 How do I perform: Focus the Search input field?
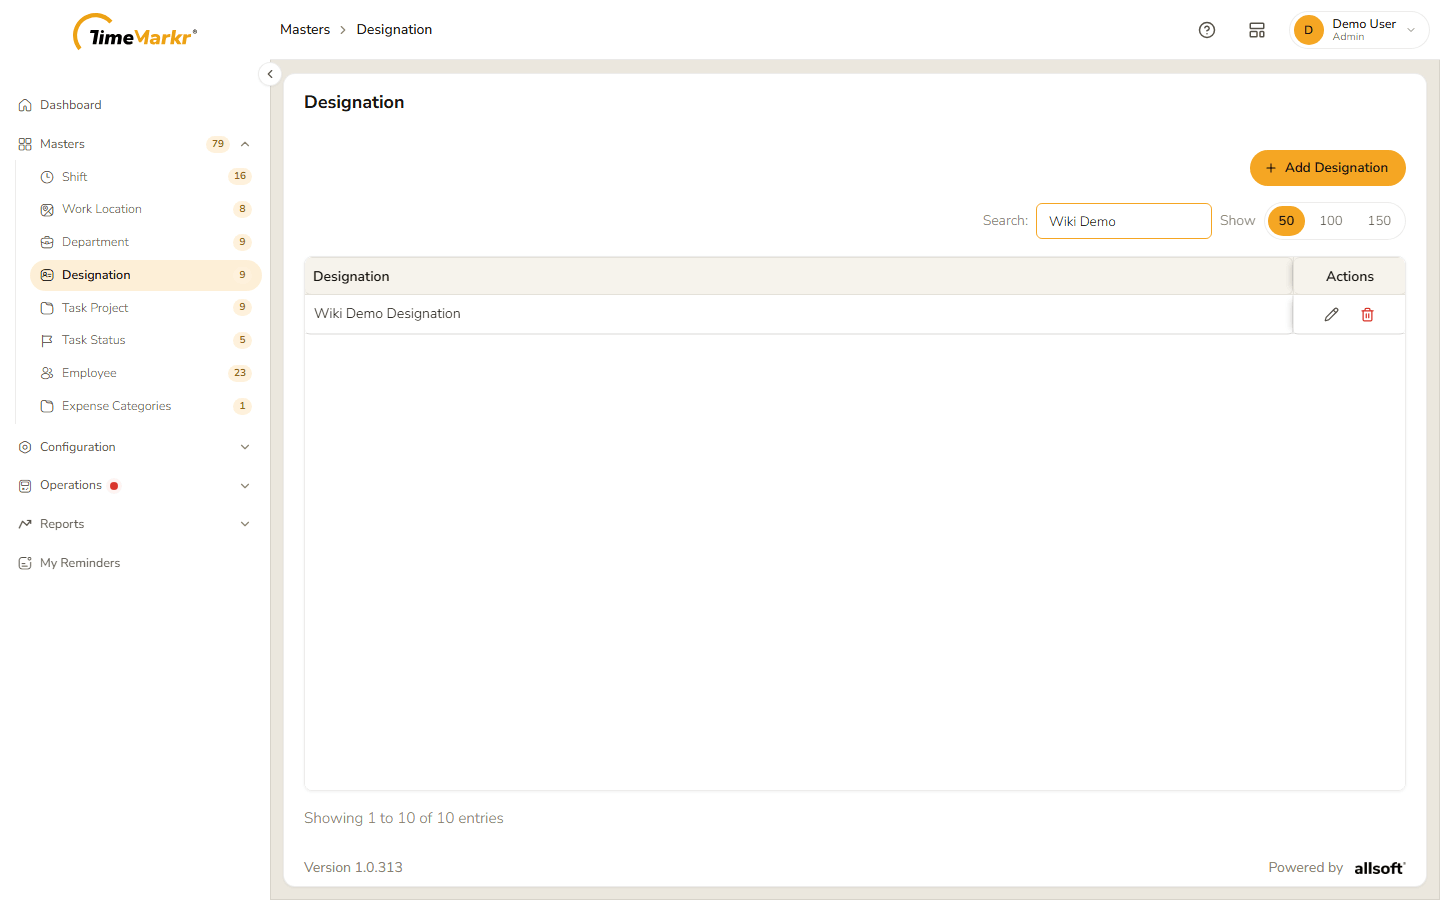(1124, 221)
